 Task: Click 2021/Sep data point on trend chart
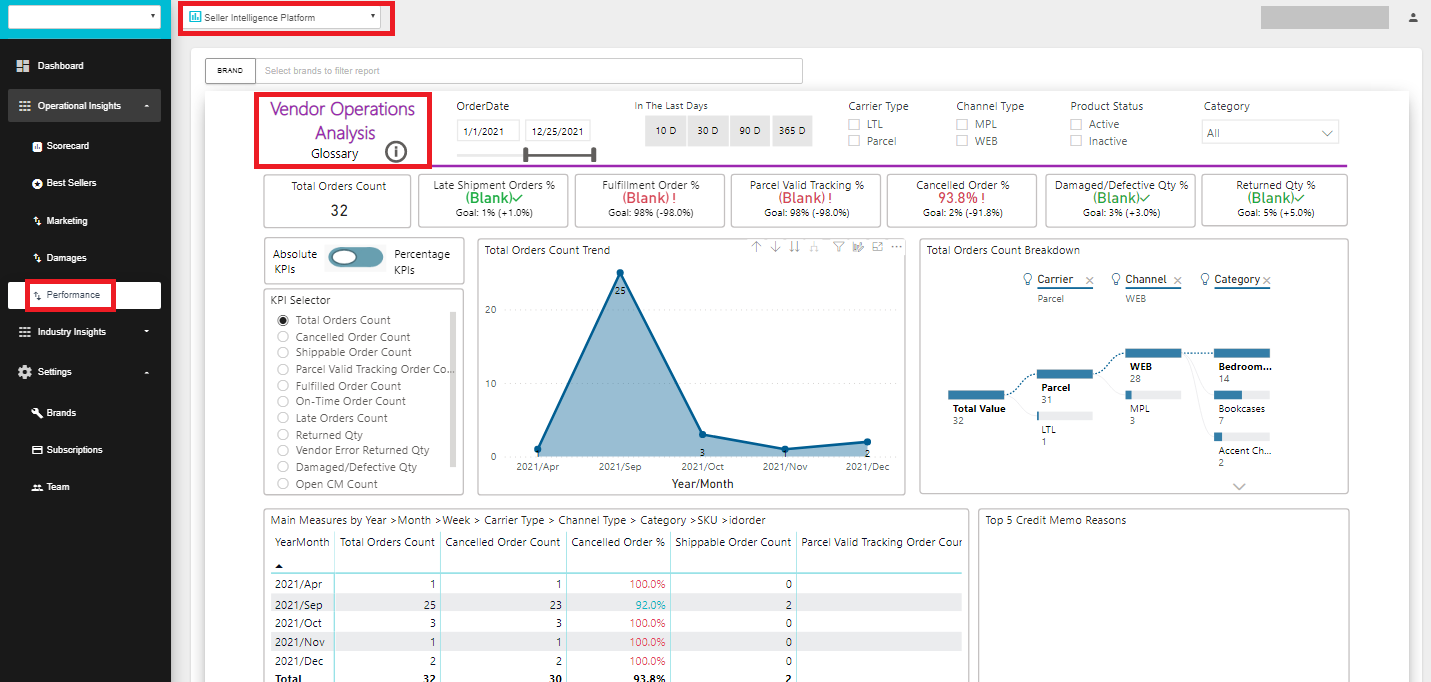tap(620, 273)
